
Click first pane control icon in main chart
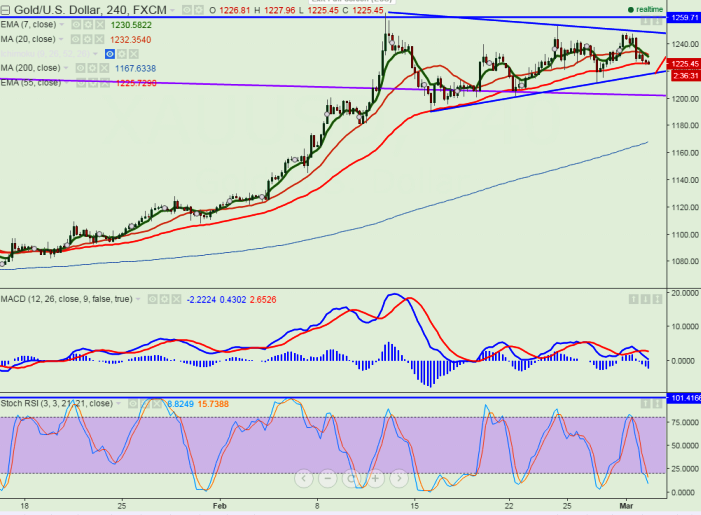pyautogui.click(x=645, y=21)
